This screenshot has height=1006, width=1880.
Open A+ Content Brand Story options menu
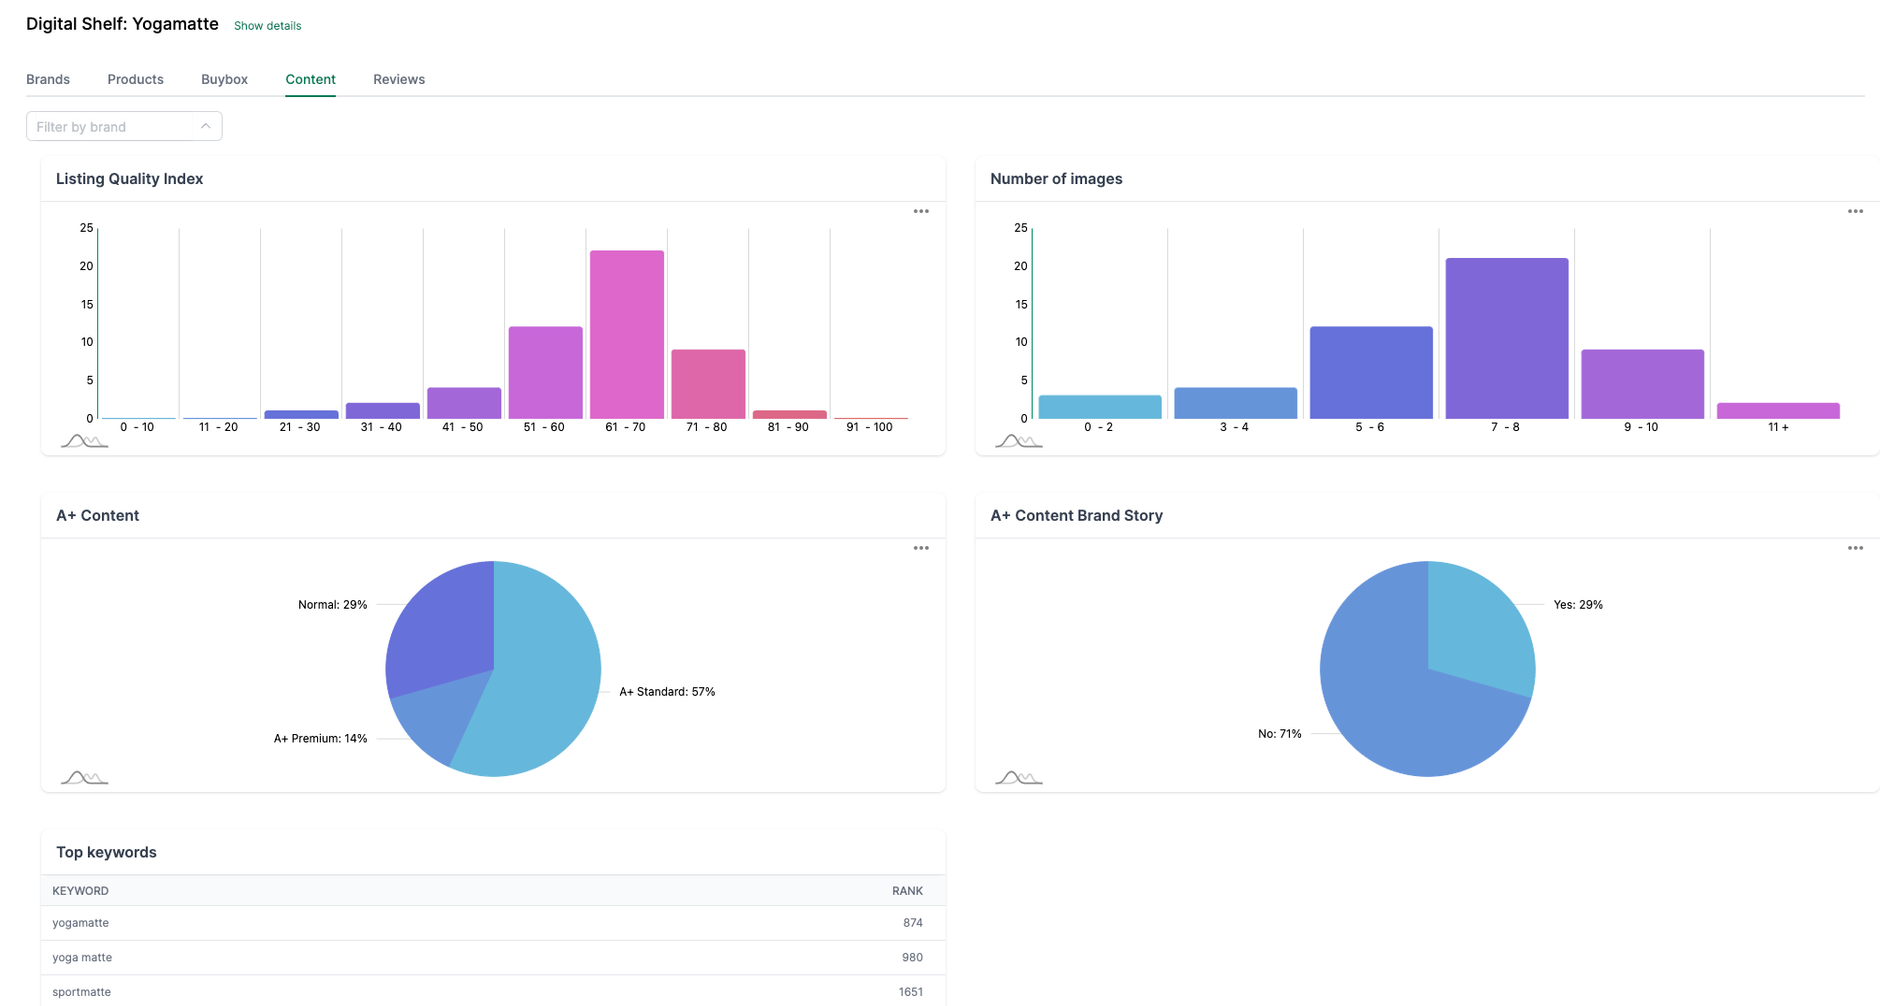(x=1855, y=548)
